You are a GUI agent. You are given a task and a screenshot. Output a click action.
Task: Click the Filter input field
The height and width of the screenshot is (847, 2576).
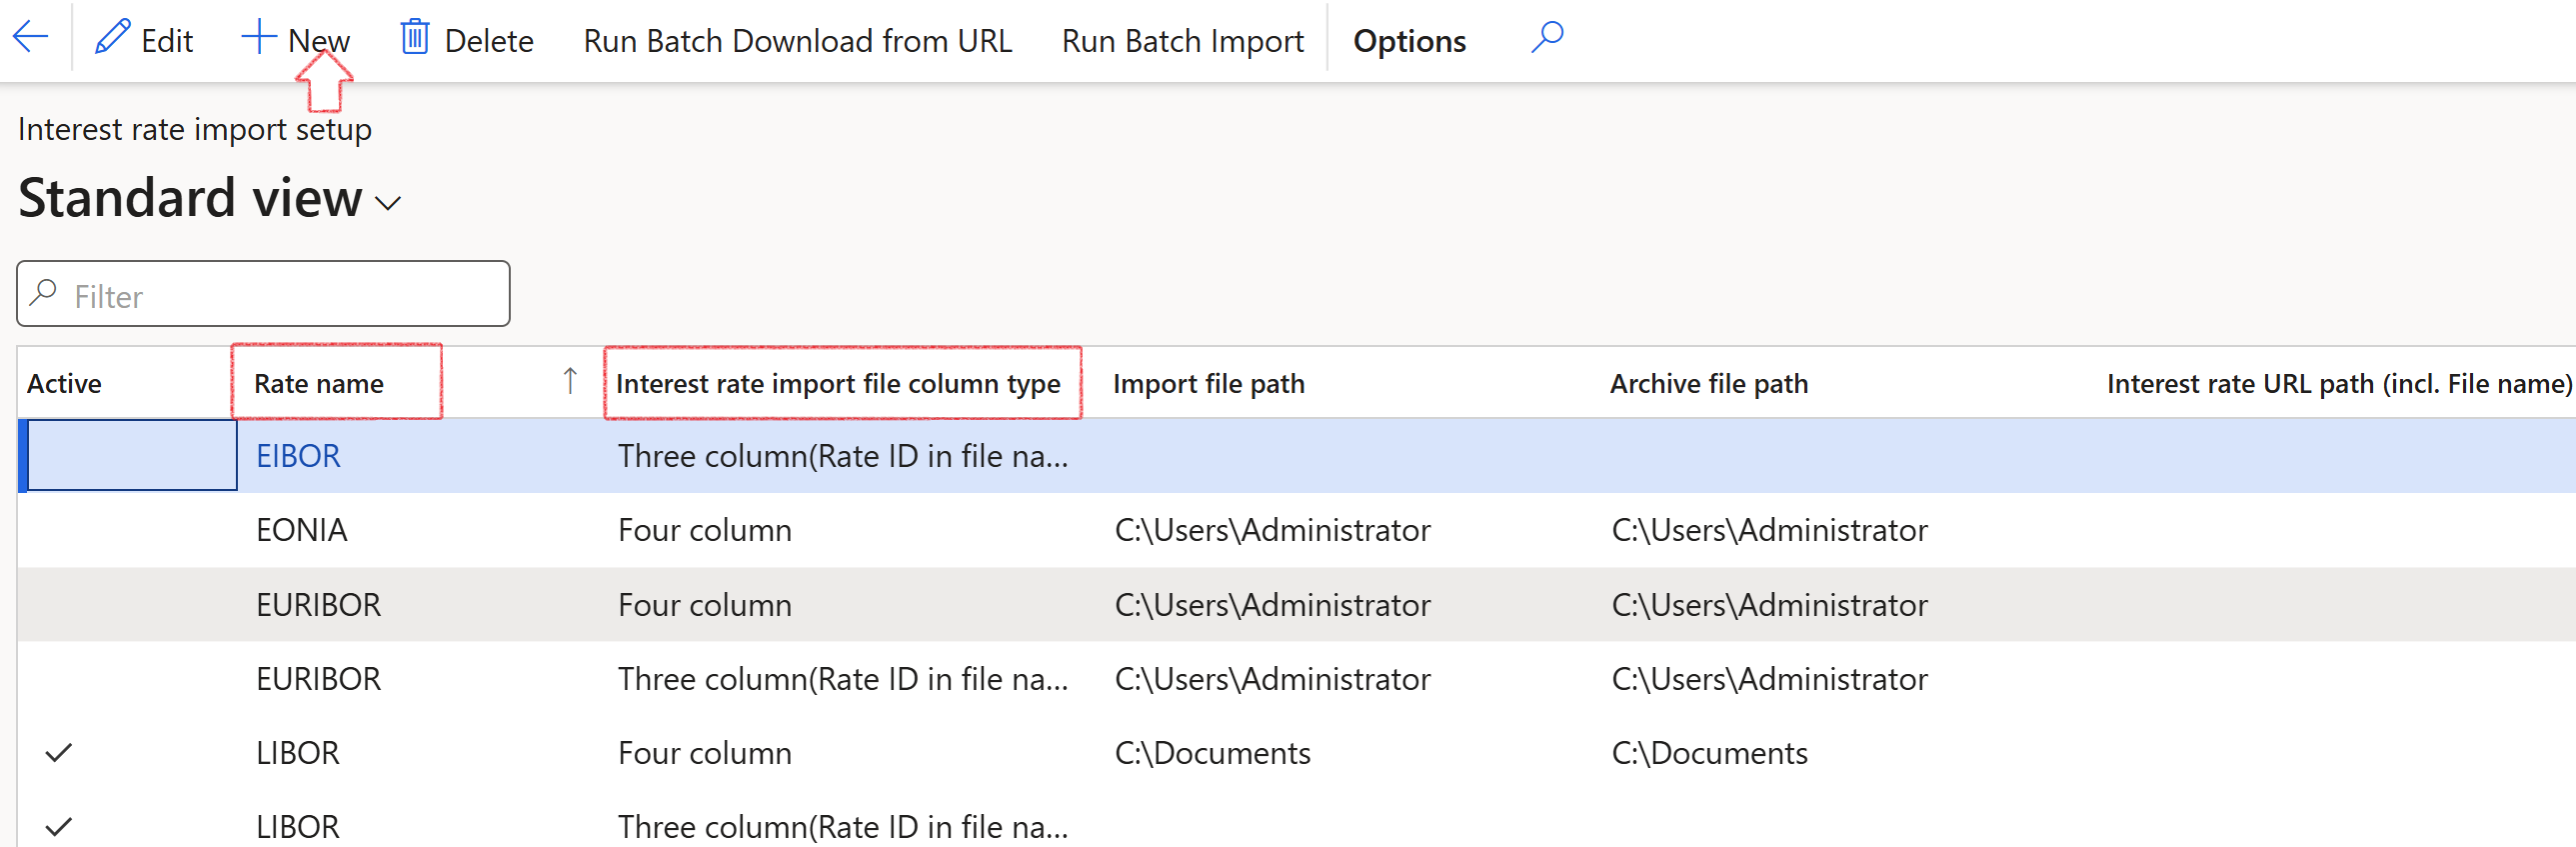(263, 294)
